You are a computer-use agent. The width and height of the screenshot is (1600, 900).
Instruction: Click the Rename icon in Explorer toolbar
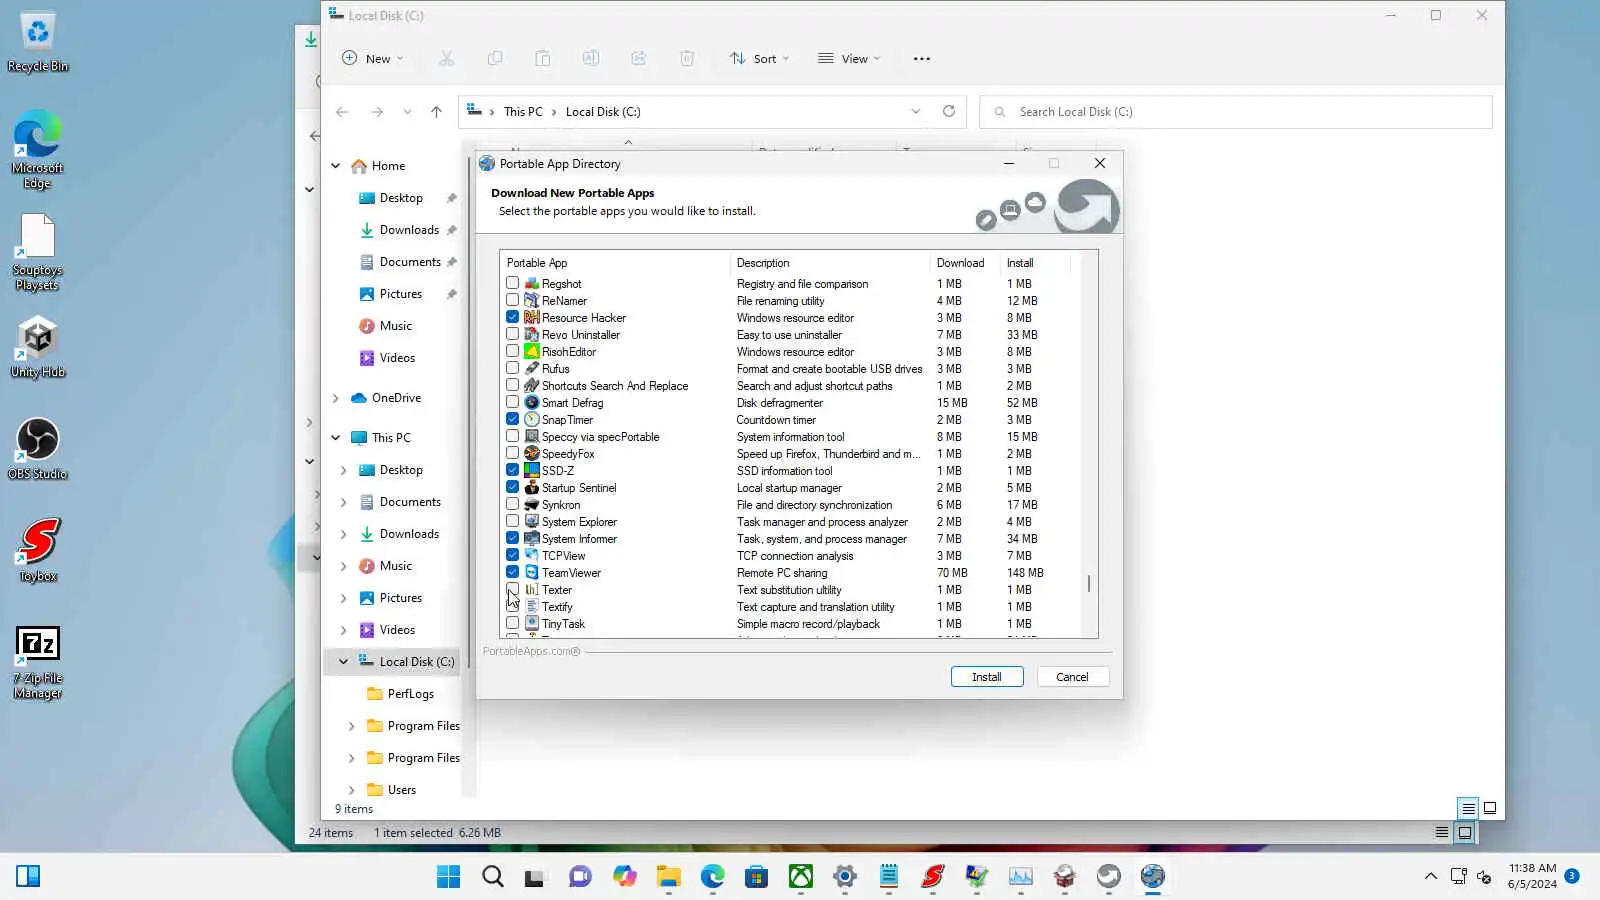[591, 58]
